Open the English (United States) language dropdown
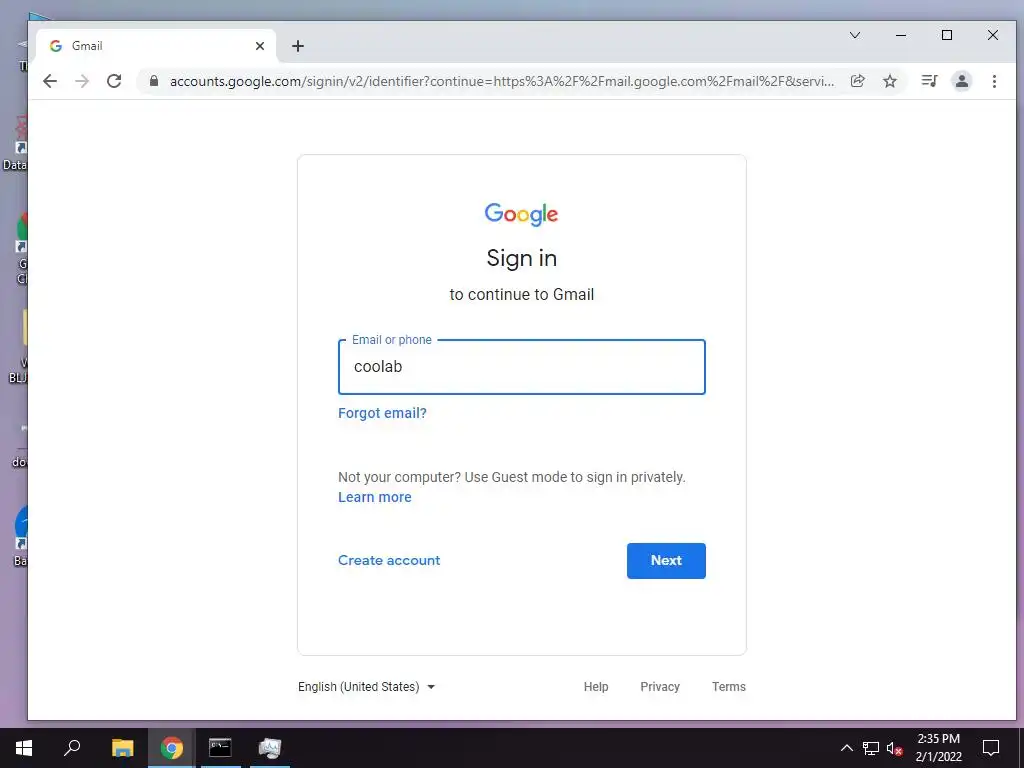1024x768 pixels. (366, 686)
